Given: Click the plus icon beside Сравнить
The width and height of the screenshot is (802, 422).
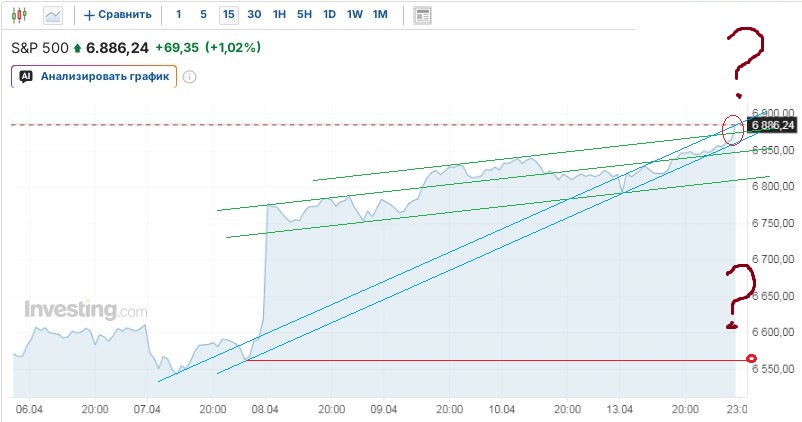Looking at the screenshot, I should 89,15.
